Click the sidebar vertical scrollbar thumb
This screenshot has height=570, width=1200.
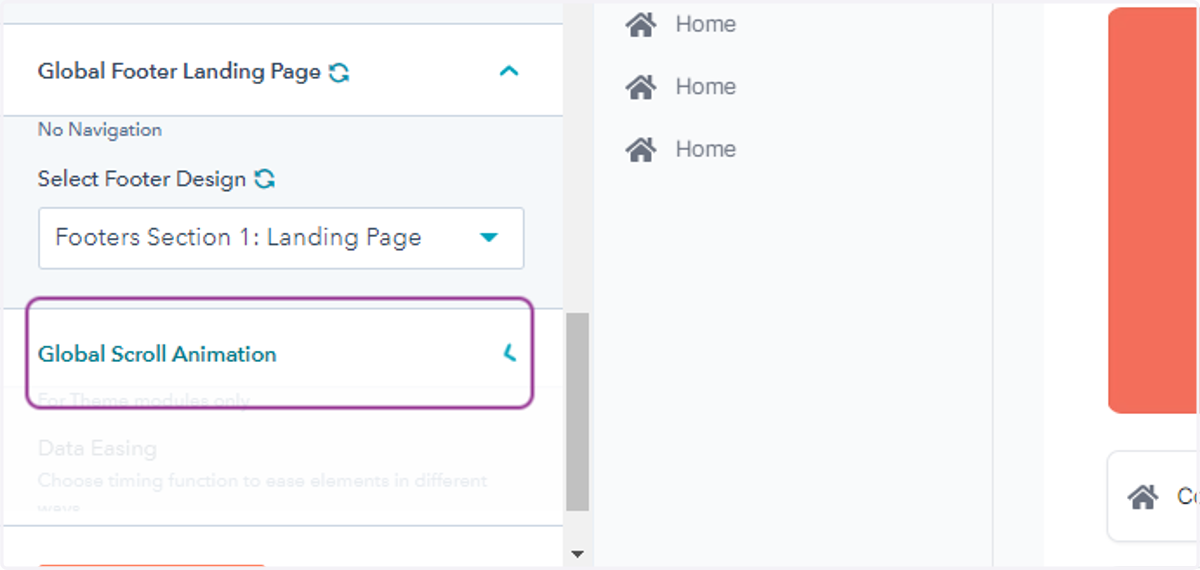pyautogui.click(x=577, y=412)
